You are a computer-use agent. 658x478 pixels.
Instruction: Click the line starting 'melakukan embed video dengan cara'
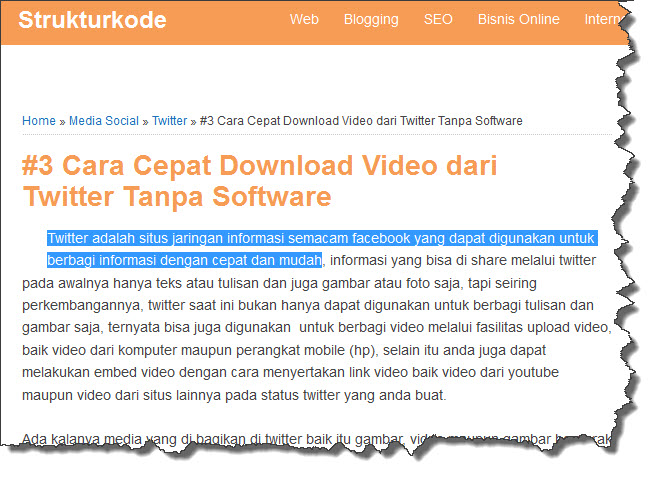click(x=290, y=373)
